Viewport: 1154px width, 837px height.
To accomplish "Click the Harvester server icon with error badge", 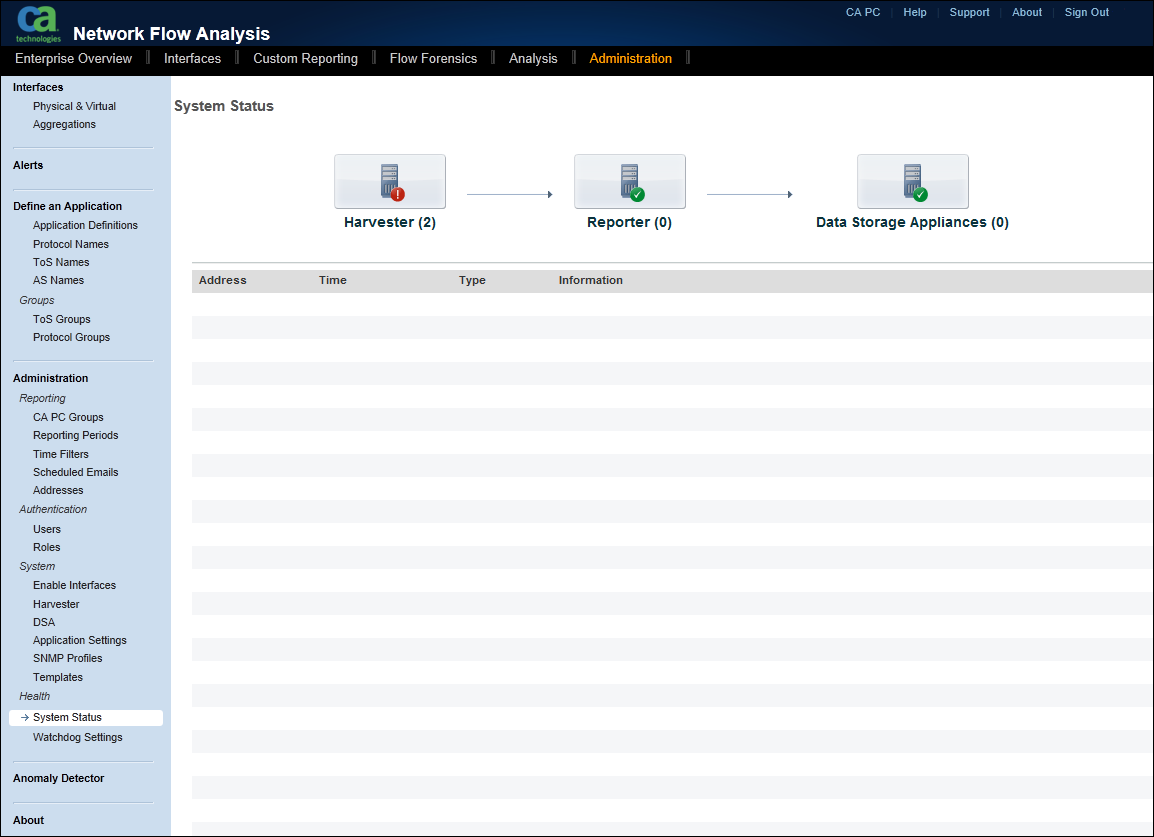I will point(389,181).
